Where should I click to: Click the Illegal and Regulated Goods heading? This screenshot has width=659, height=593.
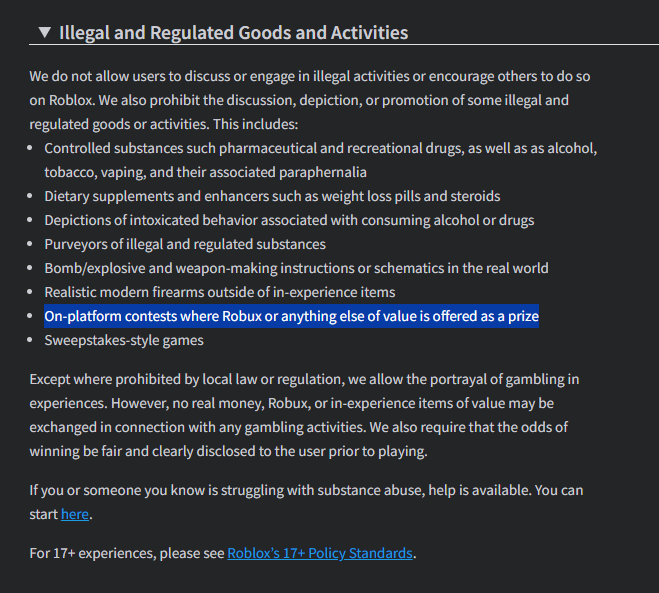233,33
